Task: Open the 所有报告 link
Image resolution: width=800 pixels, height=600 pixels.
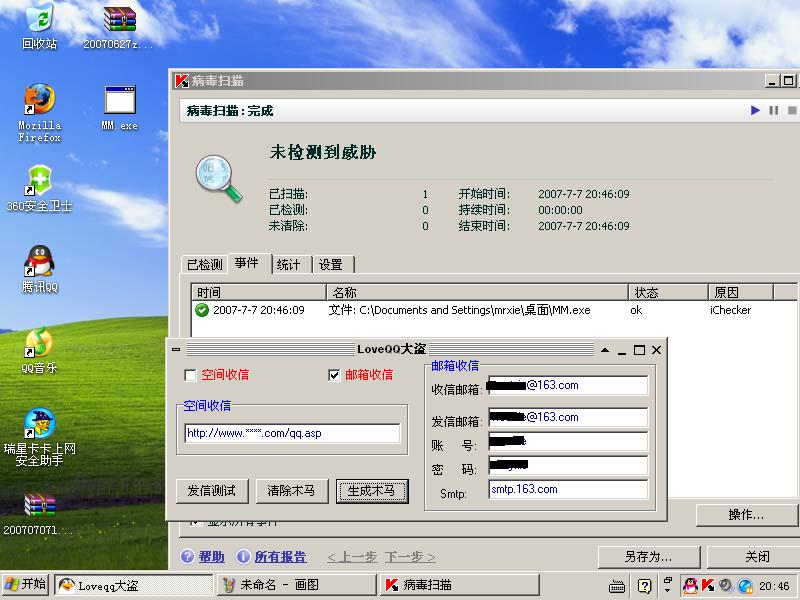Action: point(280,557)
